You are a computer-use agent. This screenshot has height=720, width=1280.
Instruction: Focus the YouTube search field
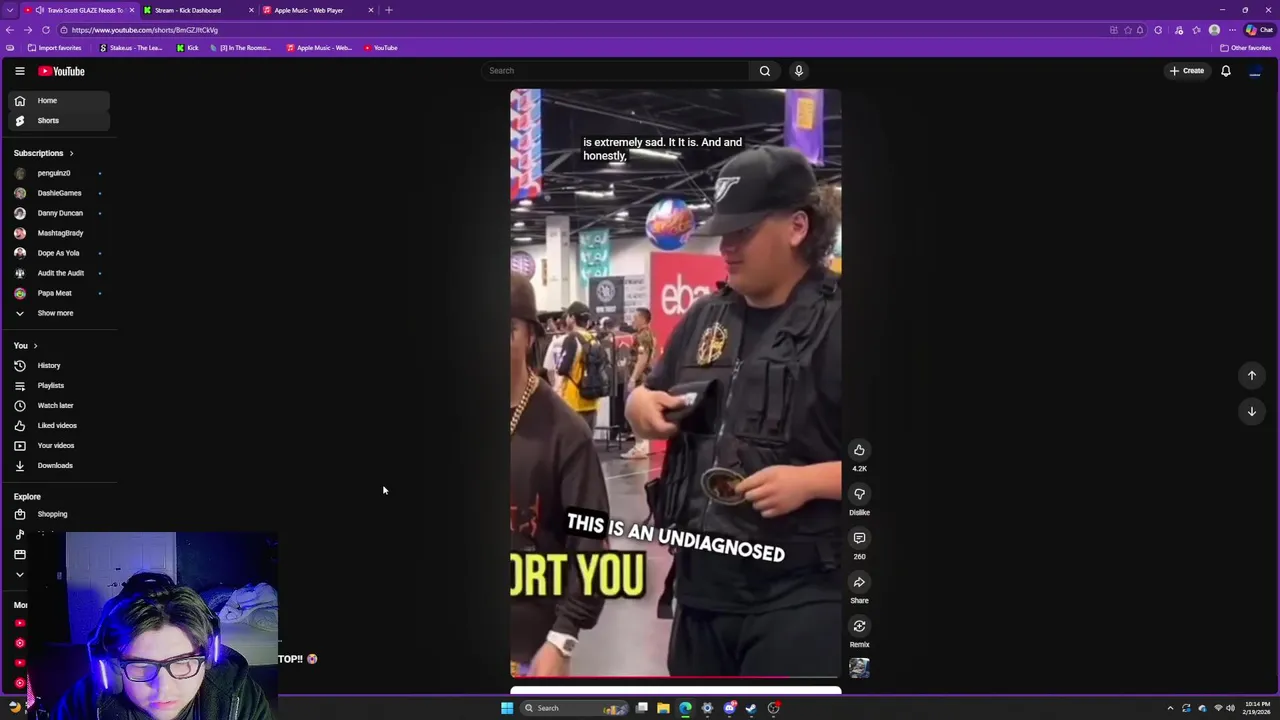(x=615, y=71)
